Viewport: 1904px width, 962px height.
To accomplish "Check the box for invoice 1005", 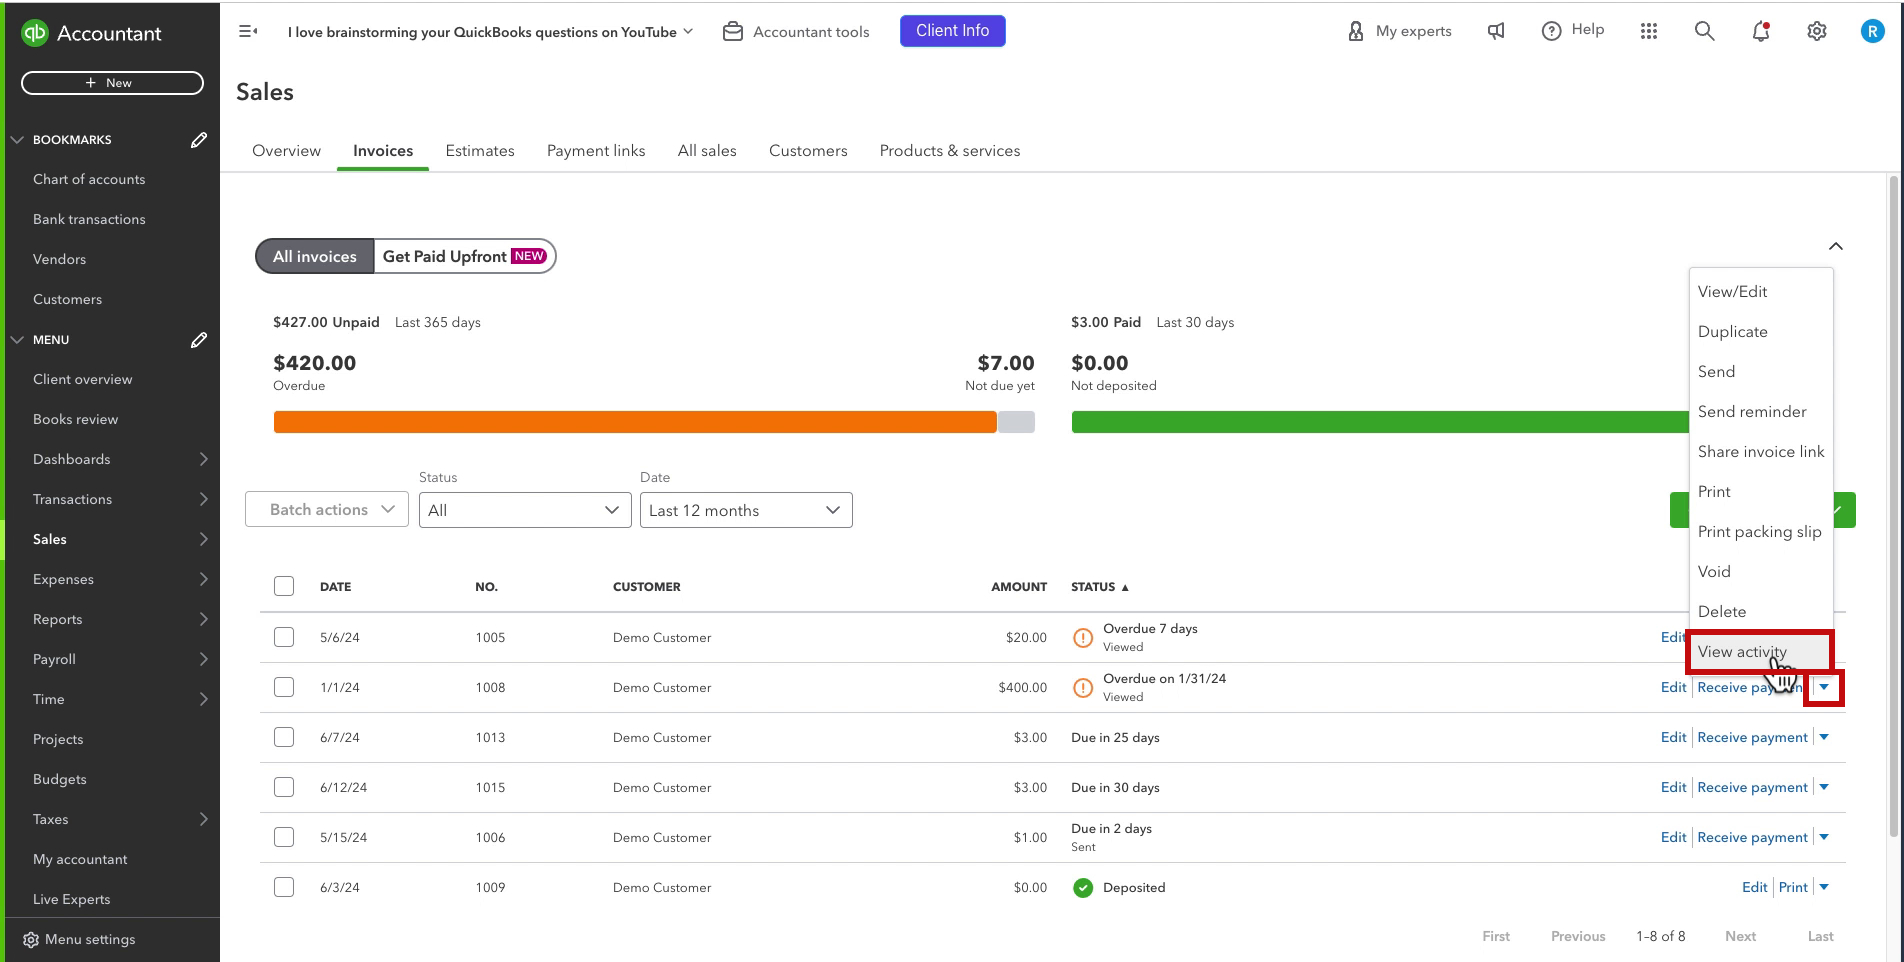I will coord(284,637).
